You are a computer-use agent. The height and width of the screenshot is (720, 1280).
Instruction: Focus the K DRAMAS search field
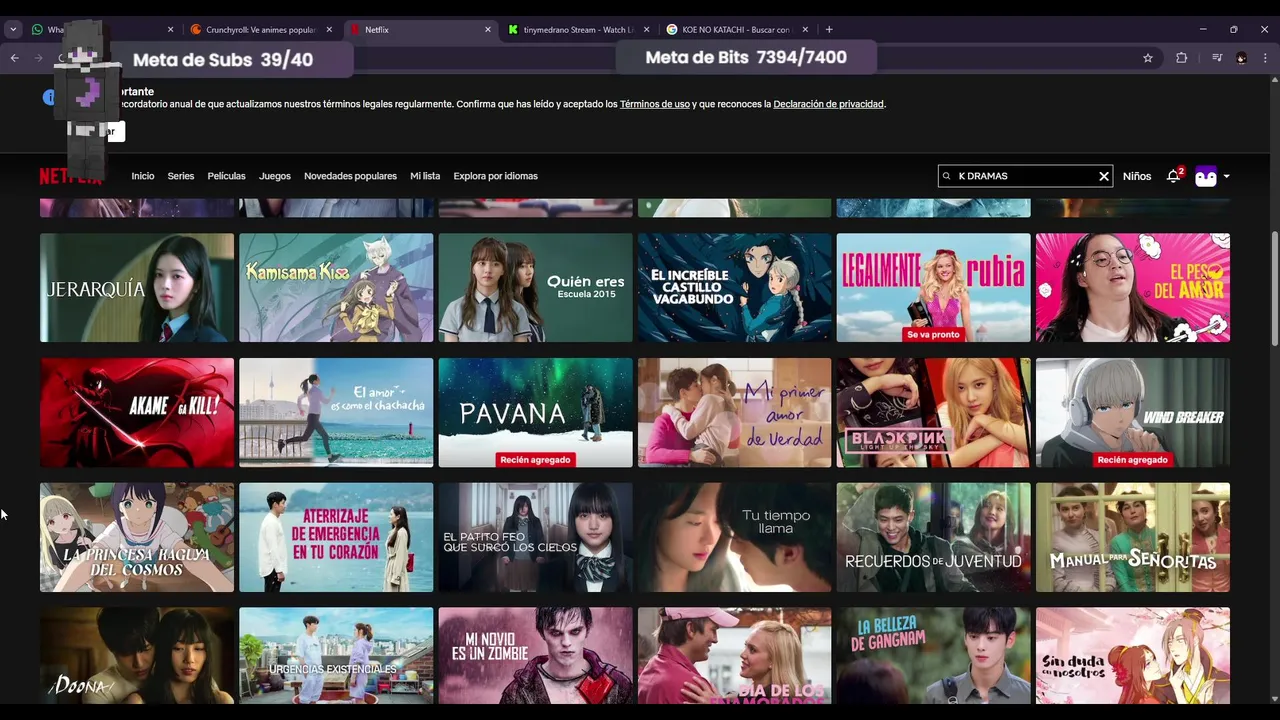(x=1025, y=176)
